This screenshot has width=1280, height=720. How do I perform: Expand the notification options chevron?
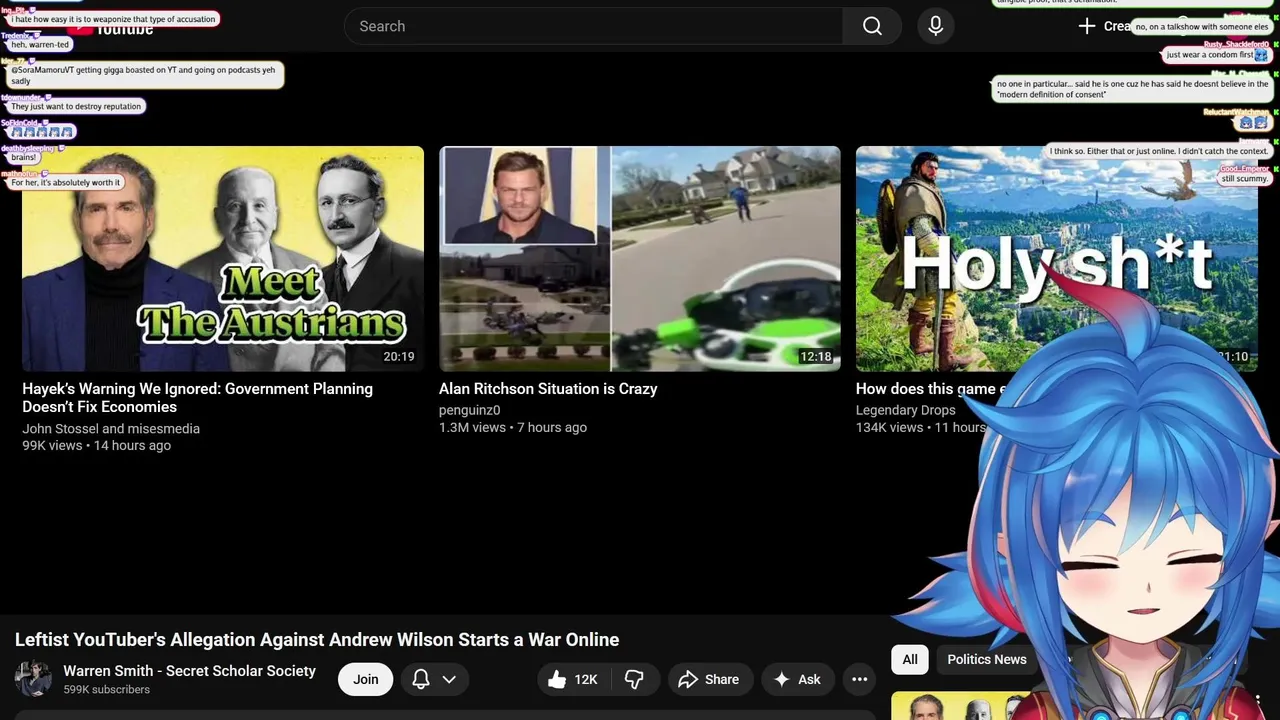tap(449, 679)
